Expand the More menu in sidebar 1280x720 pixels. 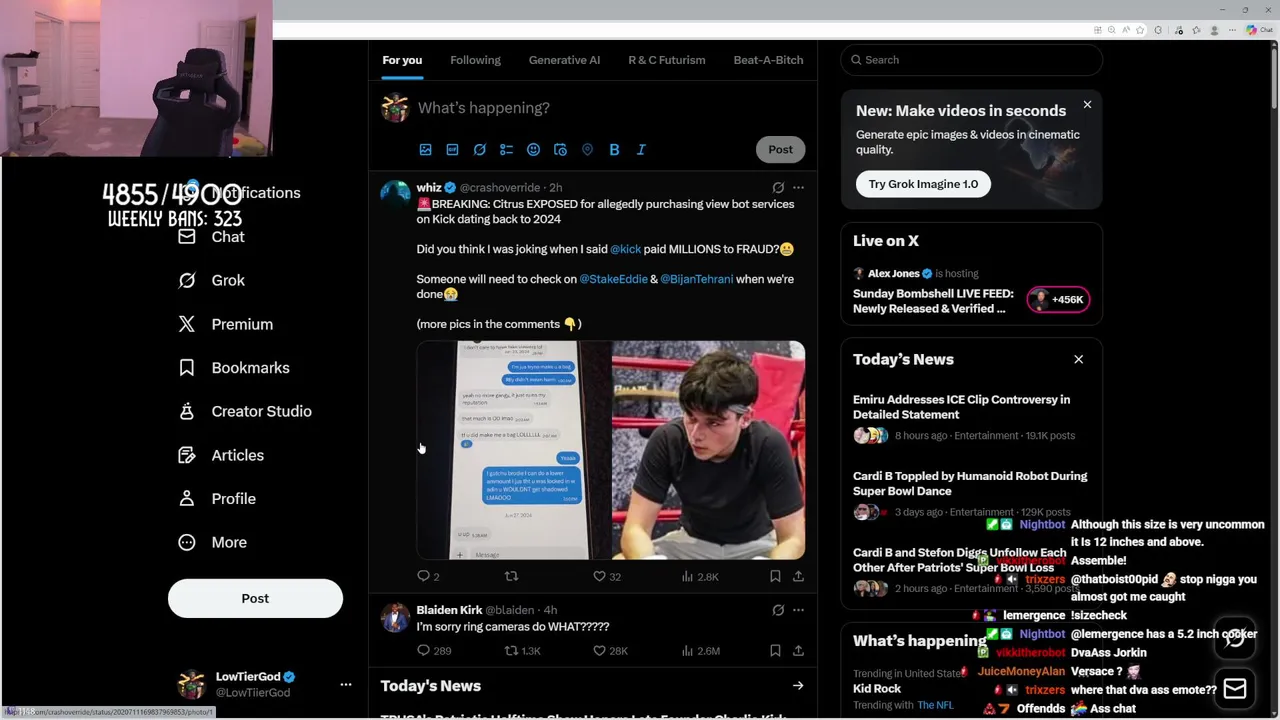point(212,542)
